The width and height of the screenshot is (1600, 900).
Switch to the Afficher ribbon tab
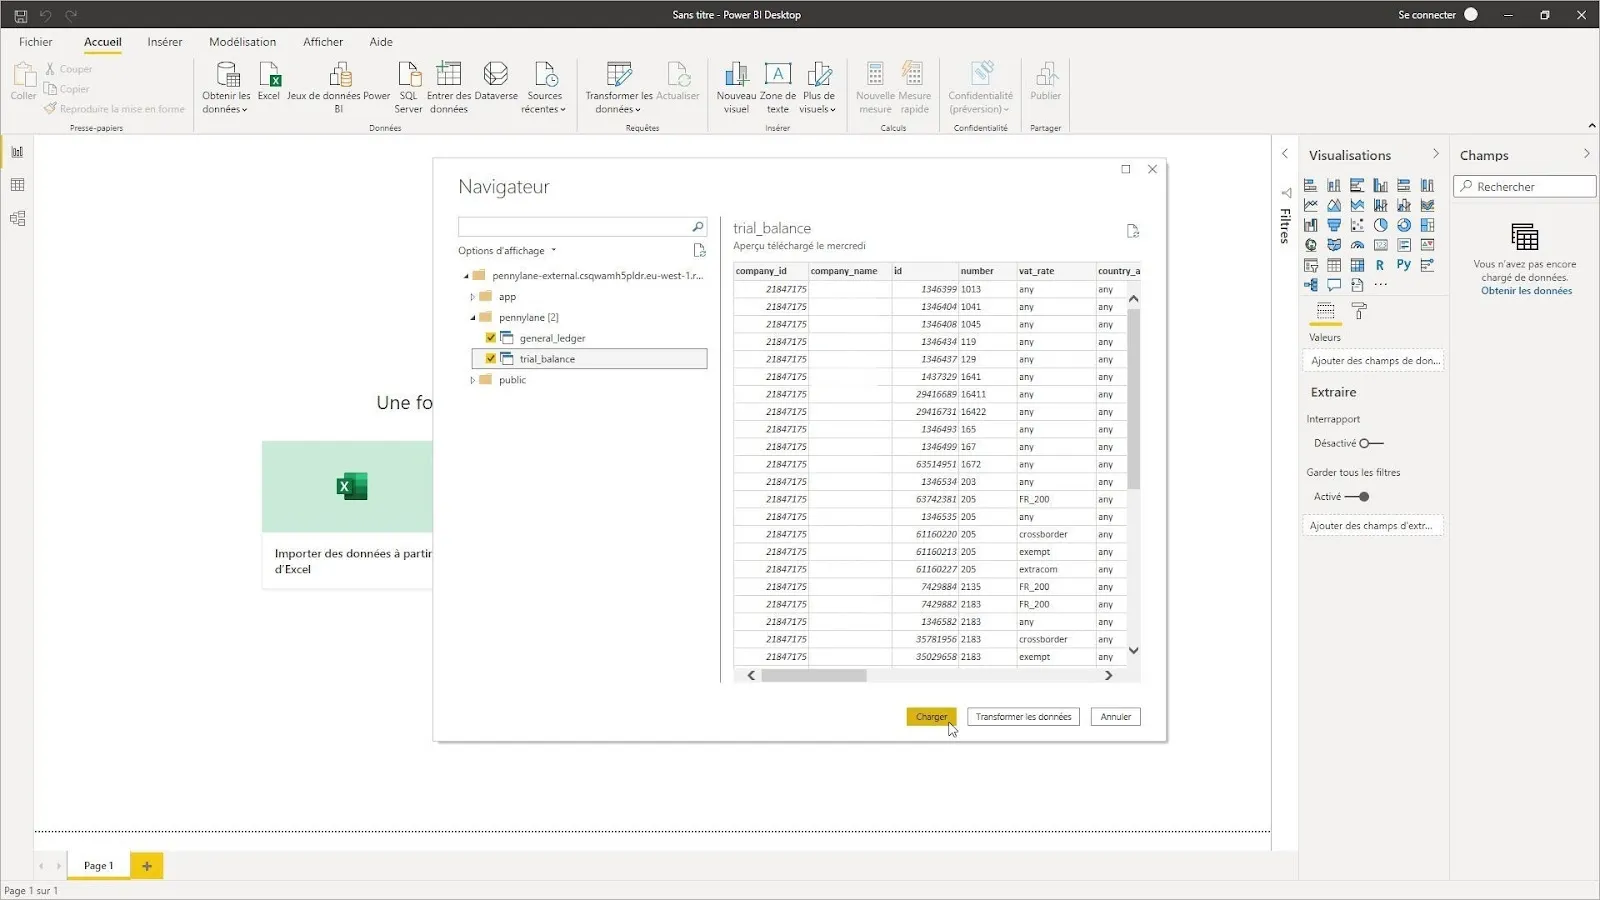[323, 42]
